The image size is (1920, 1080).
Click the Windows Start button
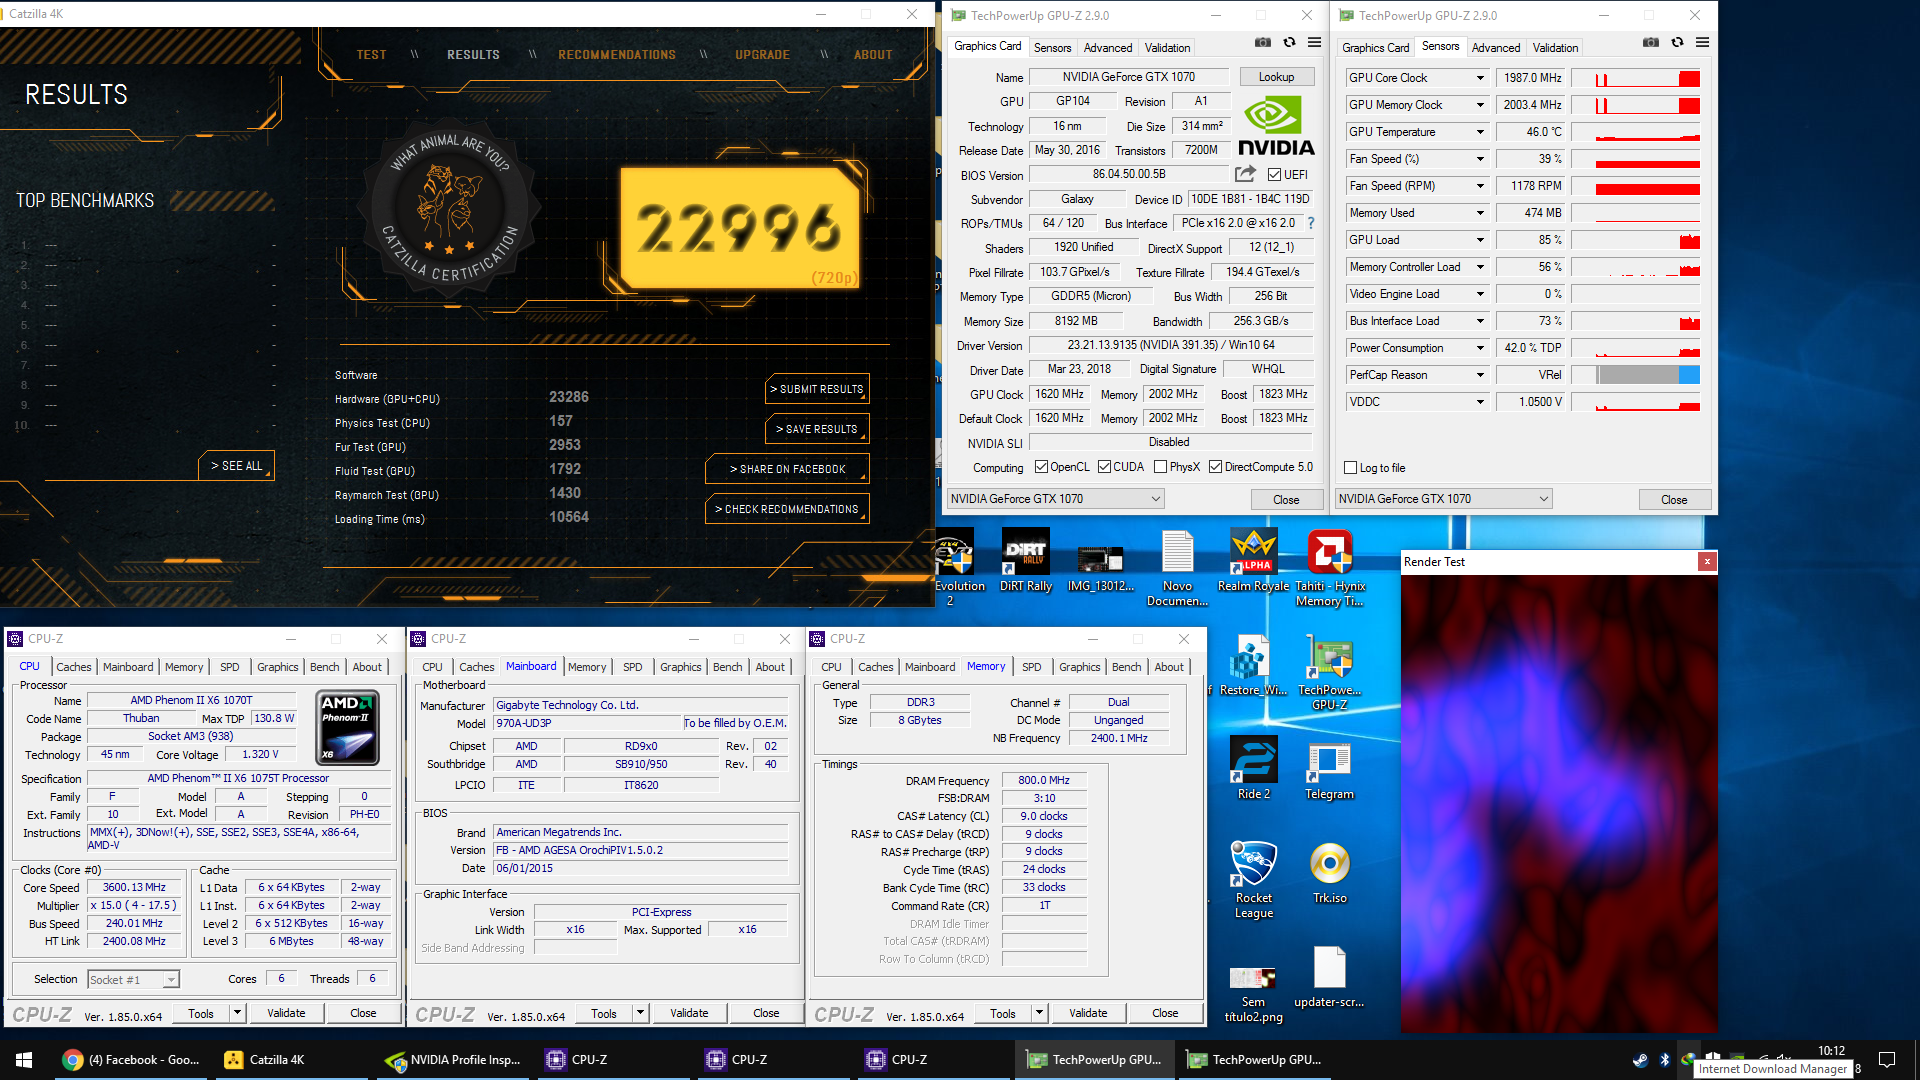pyautogui.click(x=24, y=1059)
